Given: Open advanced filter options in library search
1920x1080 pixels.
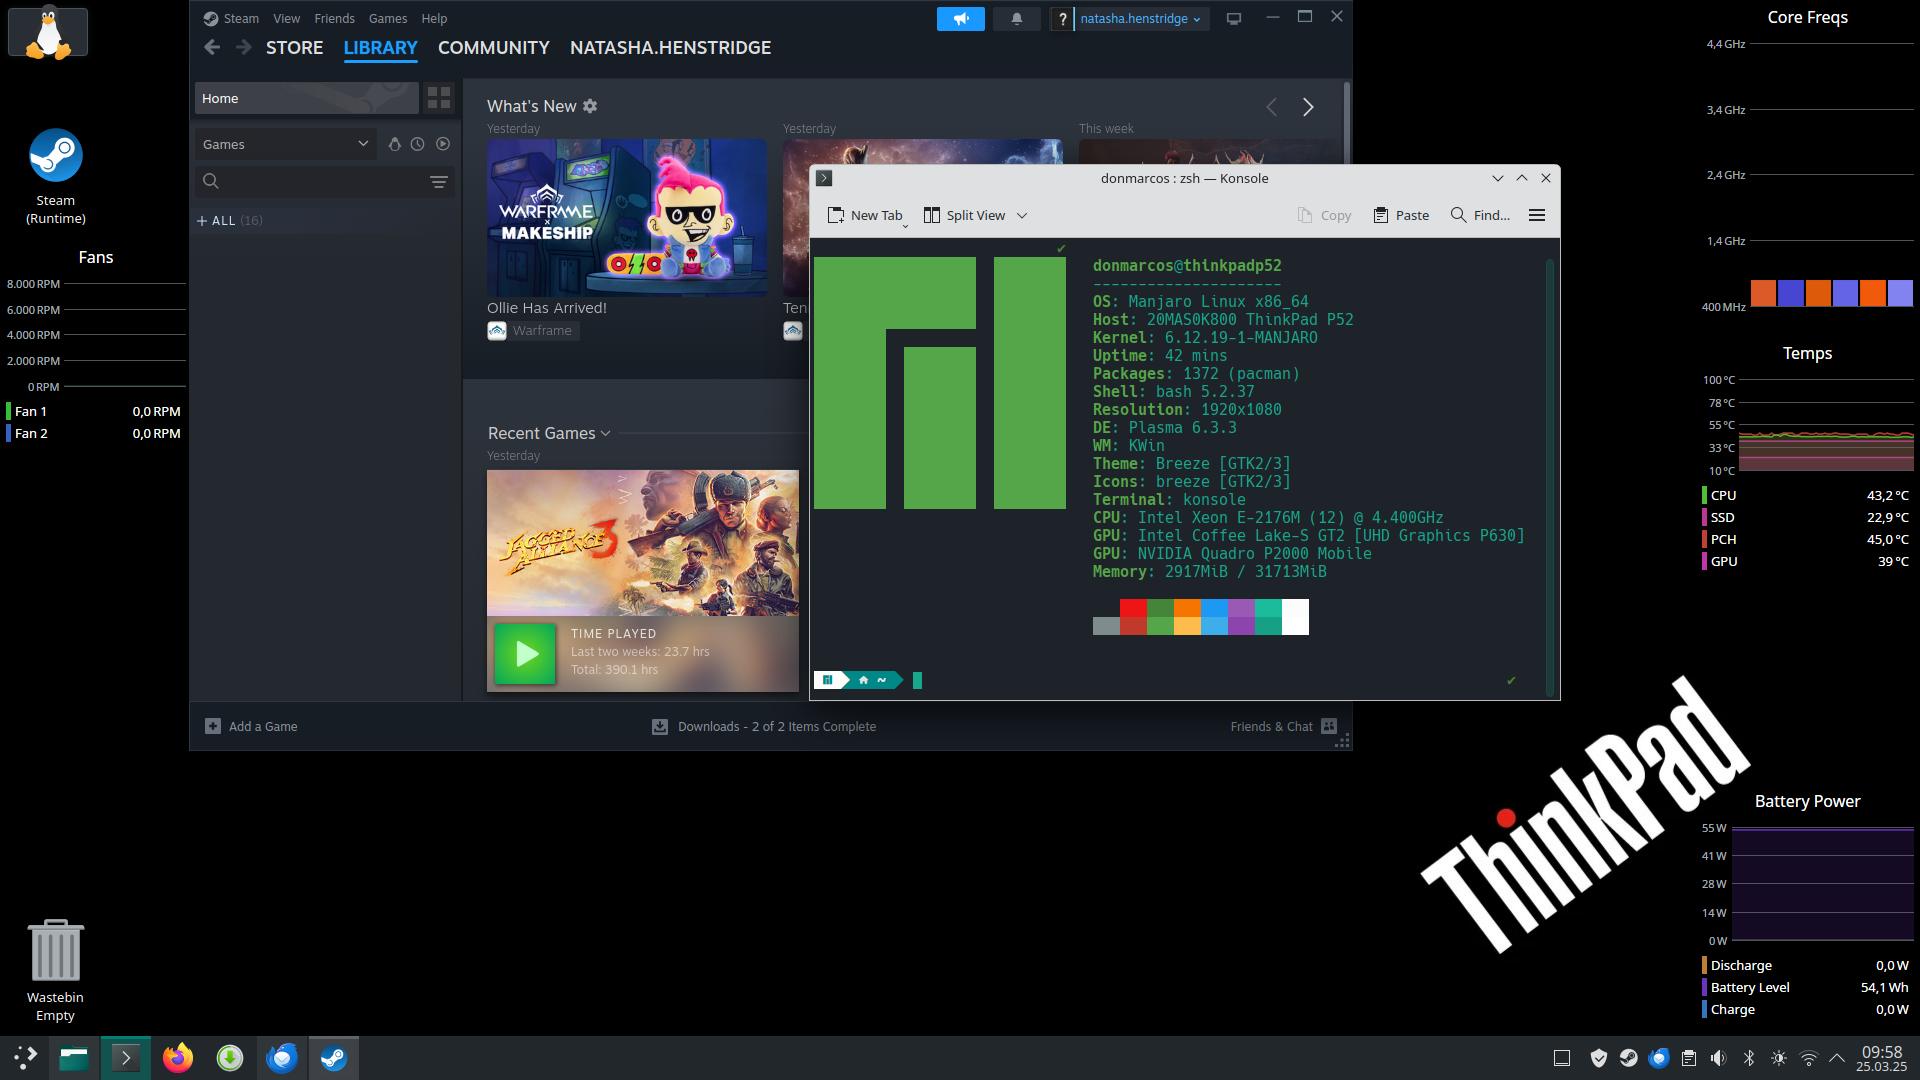Looking at the screenshot, I should tap(438, 181).
